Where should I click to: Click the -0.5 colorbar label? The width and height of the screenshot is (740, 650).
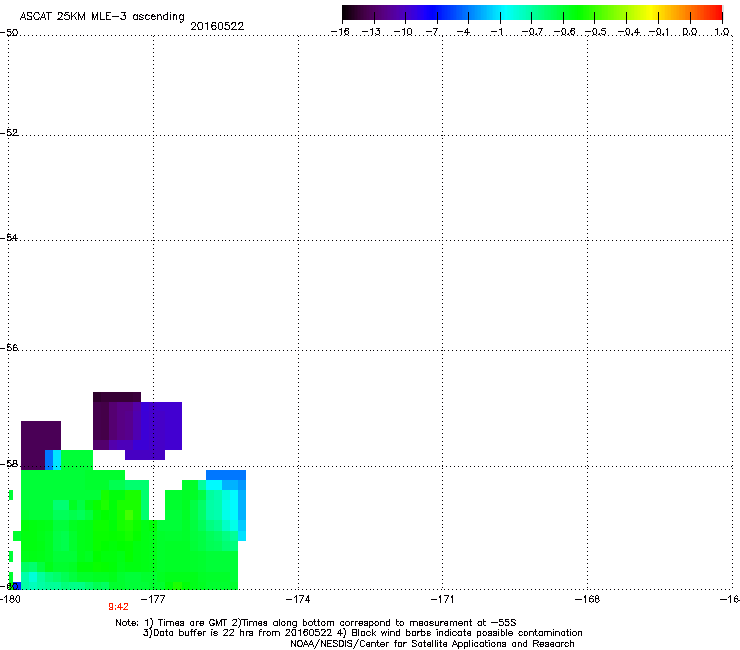pos(596,32)
